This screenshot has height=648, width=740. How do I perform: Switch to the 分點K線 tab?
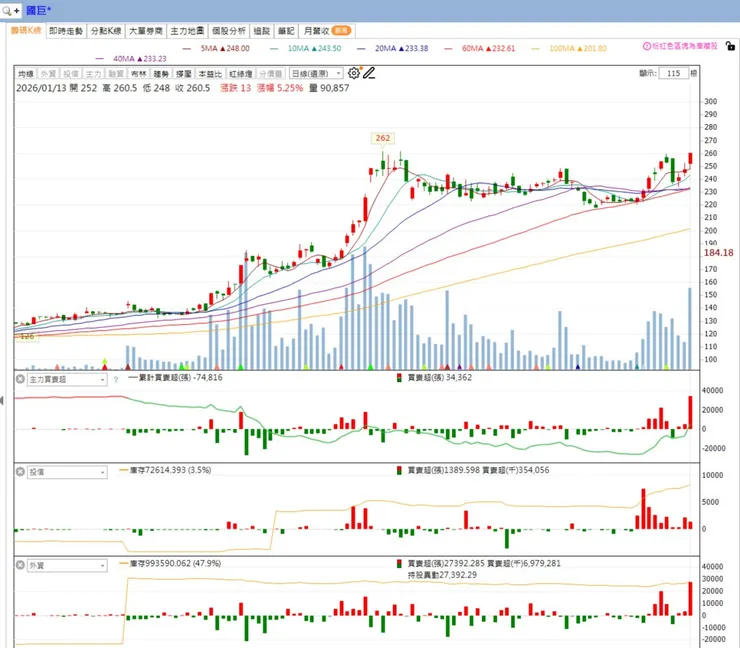(x=106, y=31)
